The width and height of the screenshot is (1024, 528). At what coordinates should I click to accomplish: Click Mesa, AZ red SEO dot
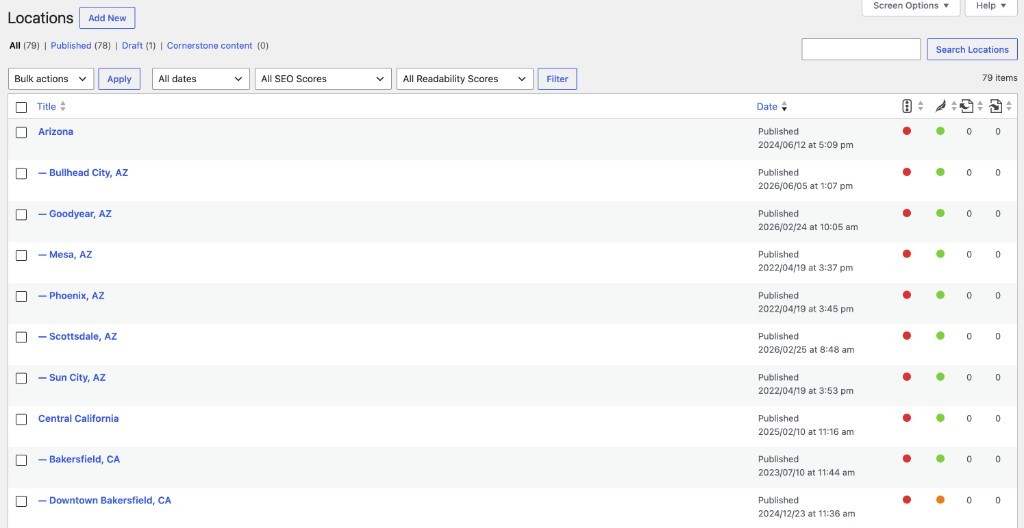coord(906,254)
